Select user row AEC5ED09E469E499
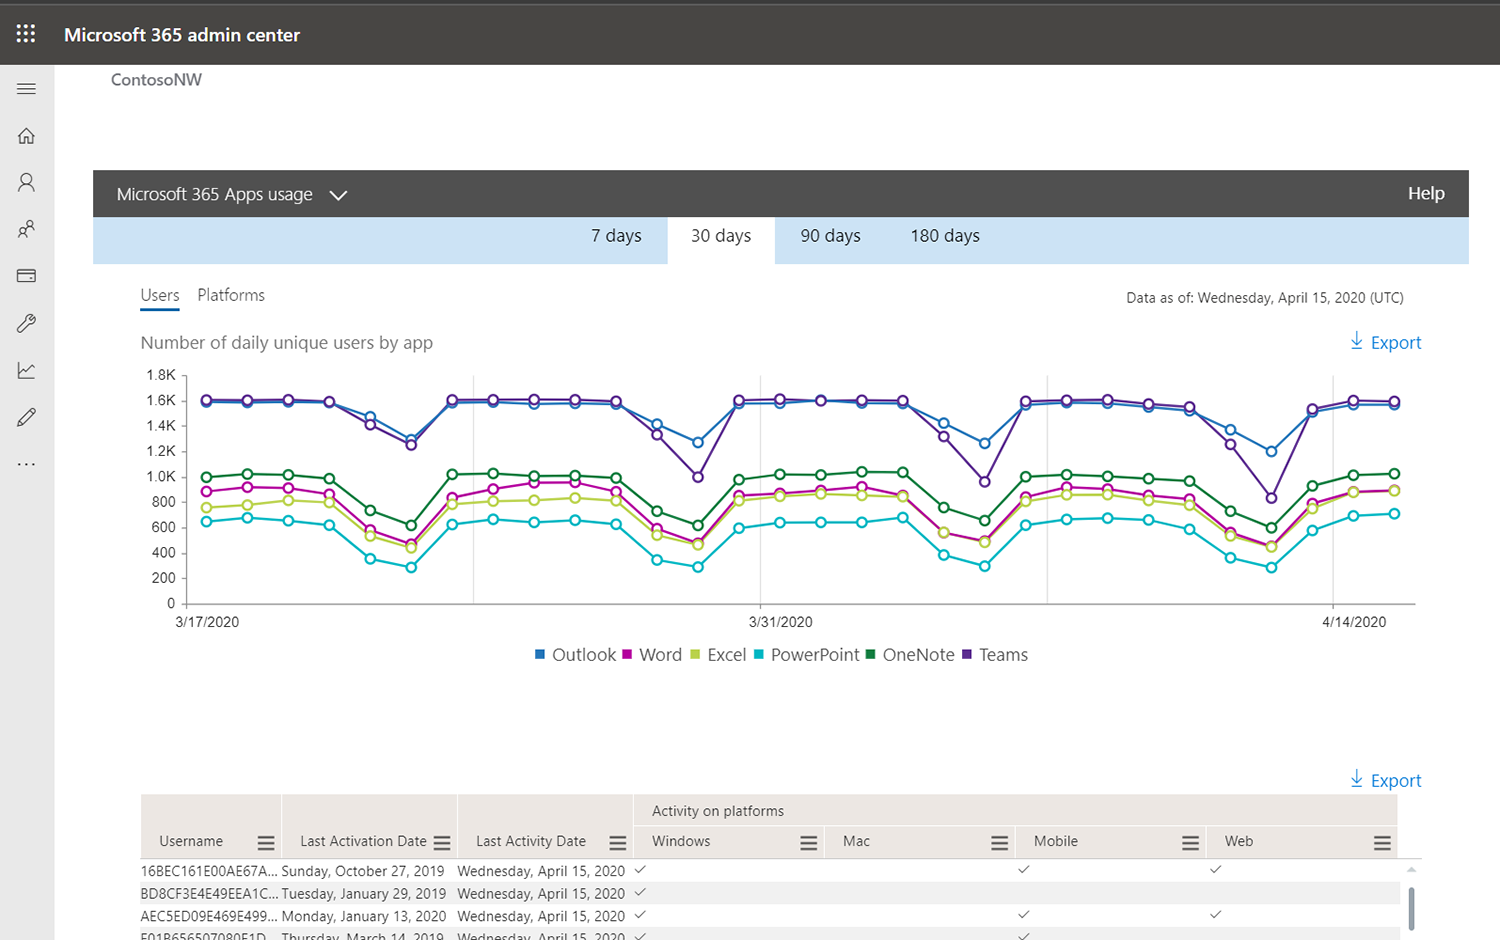Viewport: 1500px width, 940px height. pyautogui.click(x=770, y=915)
